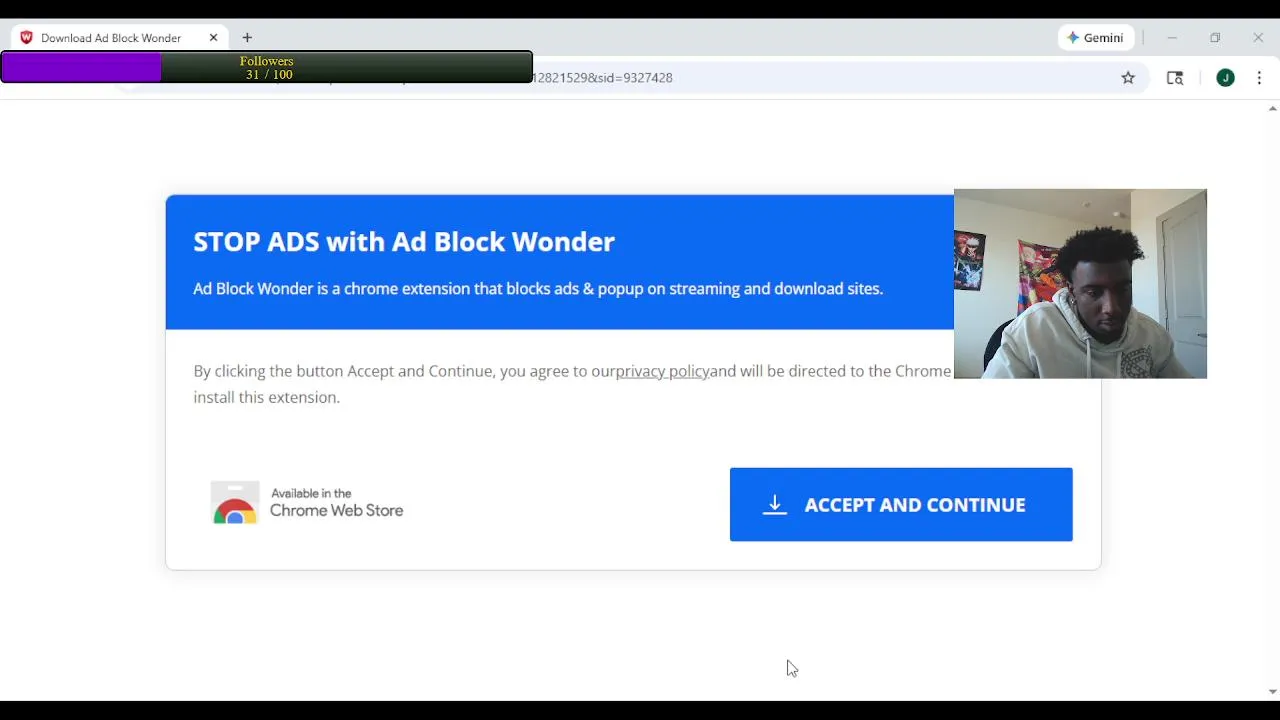Image resolution: width=1280 pixels, height=720 pixels.
Task: Click the page scrollbar down arrow
Action: pyautogui.click(x=1272, y=692)
